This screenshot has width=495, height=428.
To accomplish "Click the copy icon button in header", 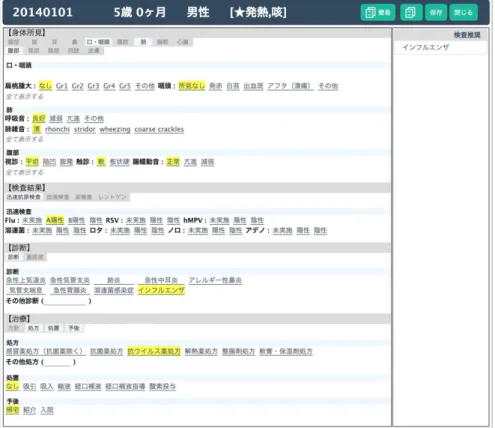I will click(411, 13).
